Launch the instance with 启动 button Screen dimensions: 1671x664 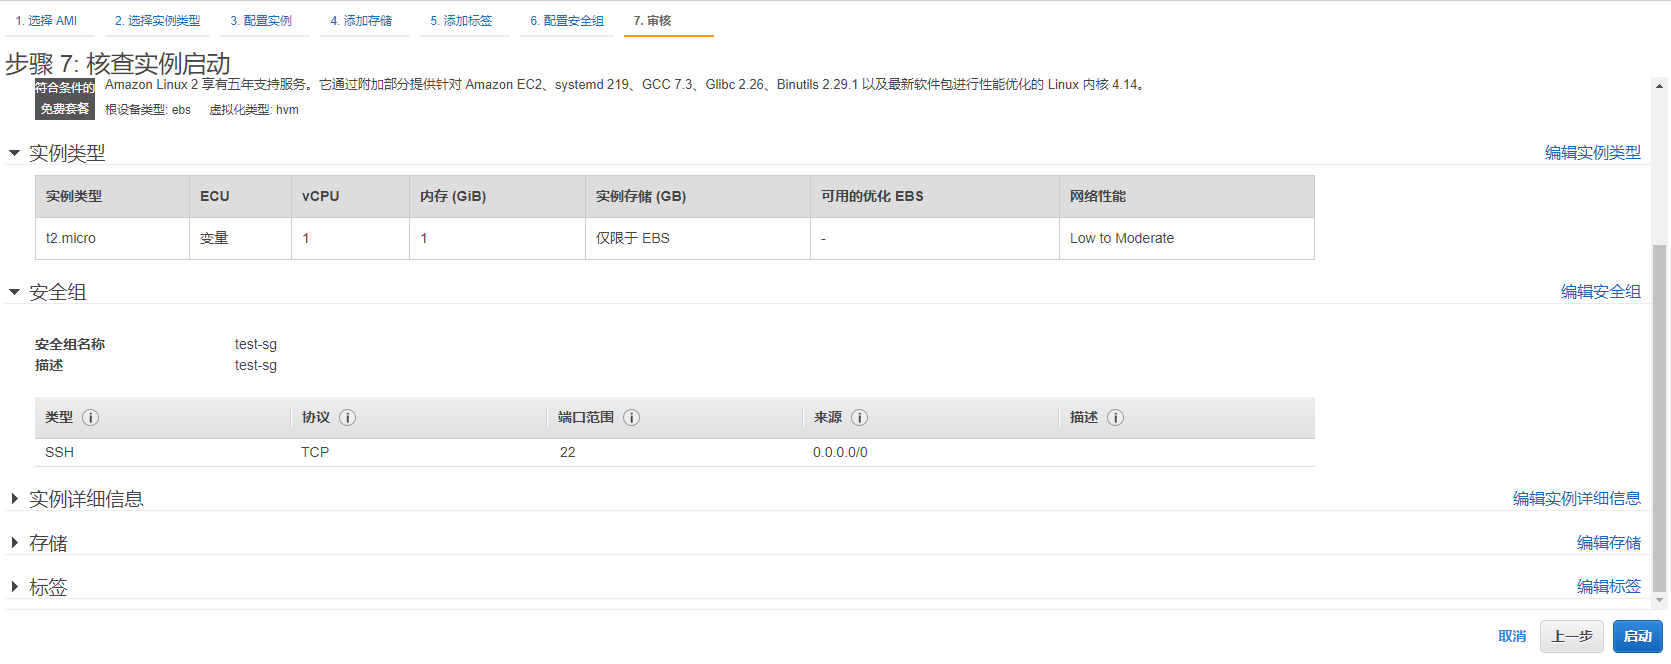(1637, 636)
